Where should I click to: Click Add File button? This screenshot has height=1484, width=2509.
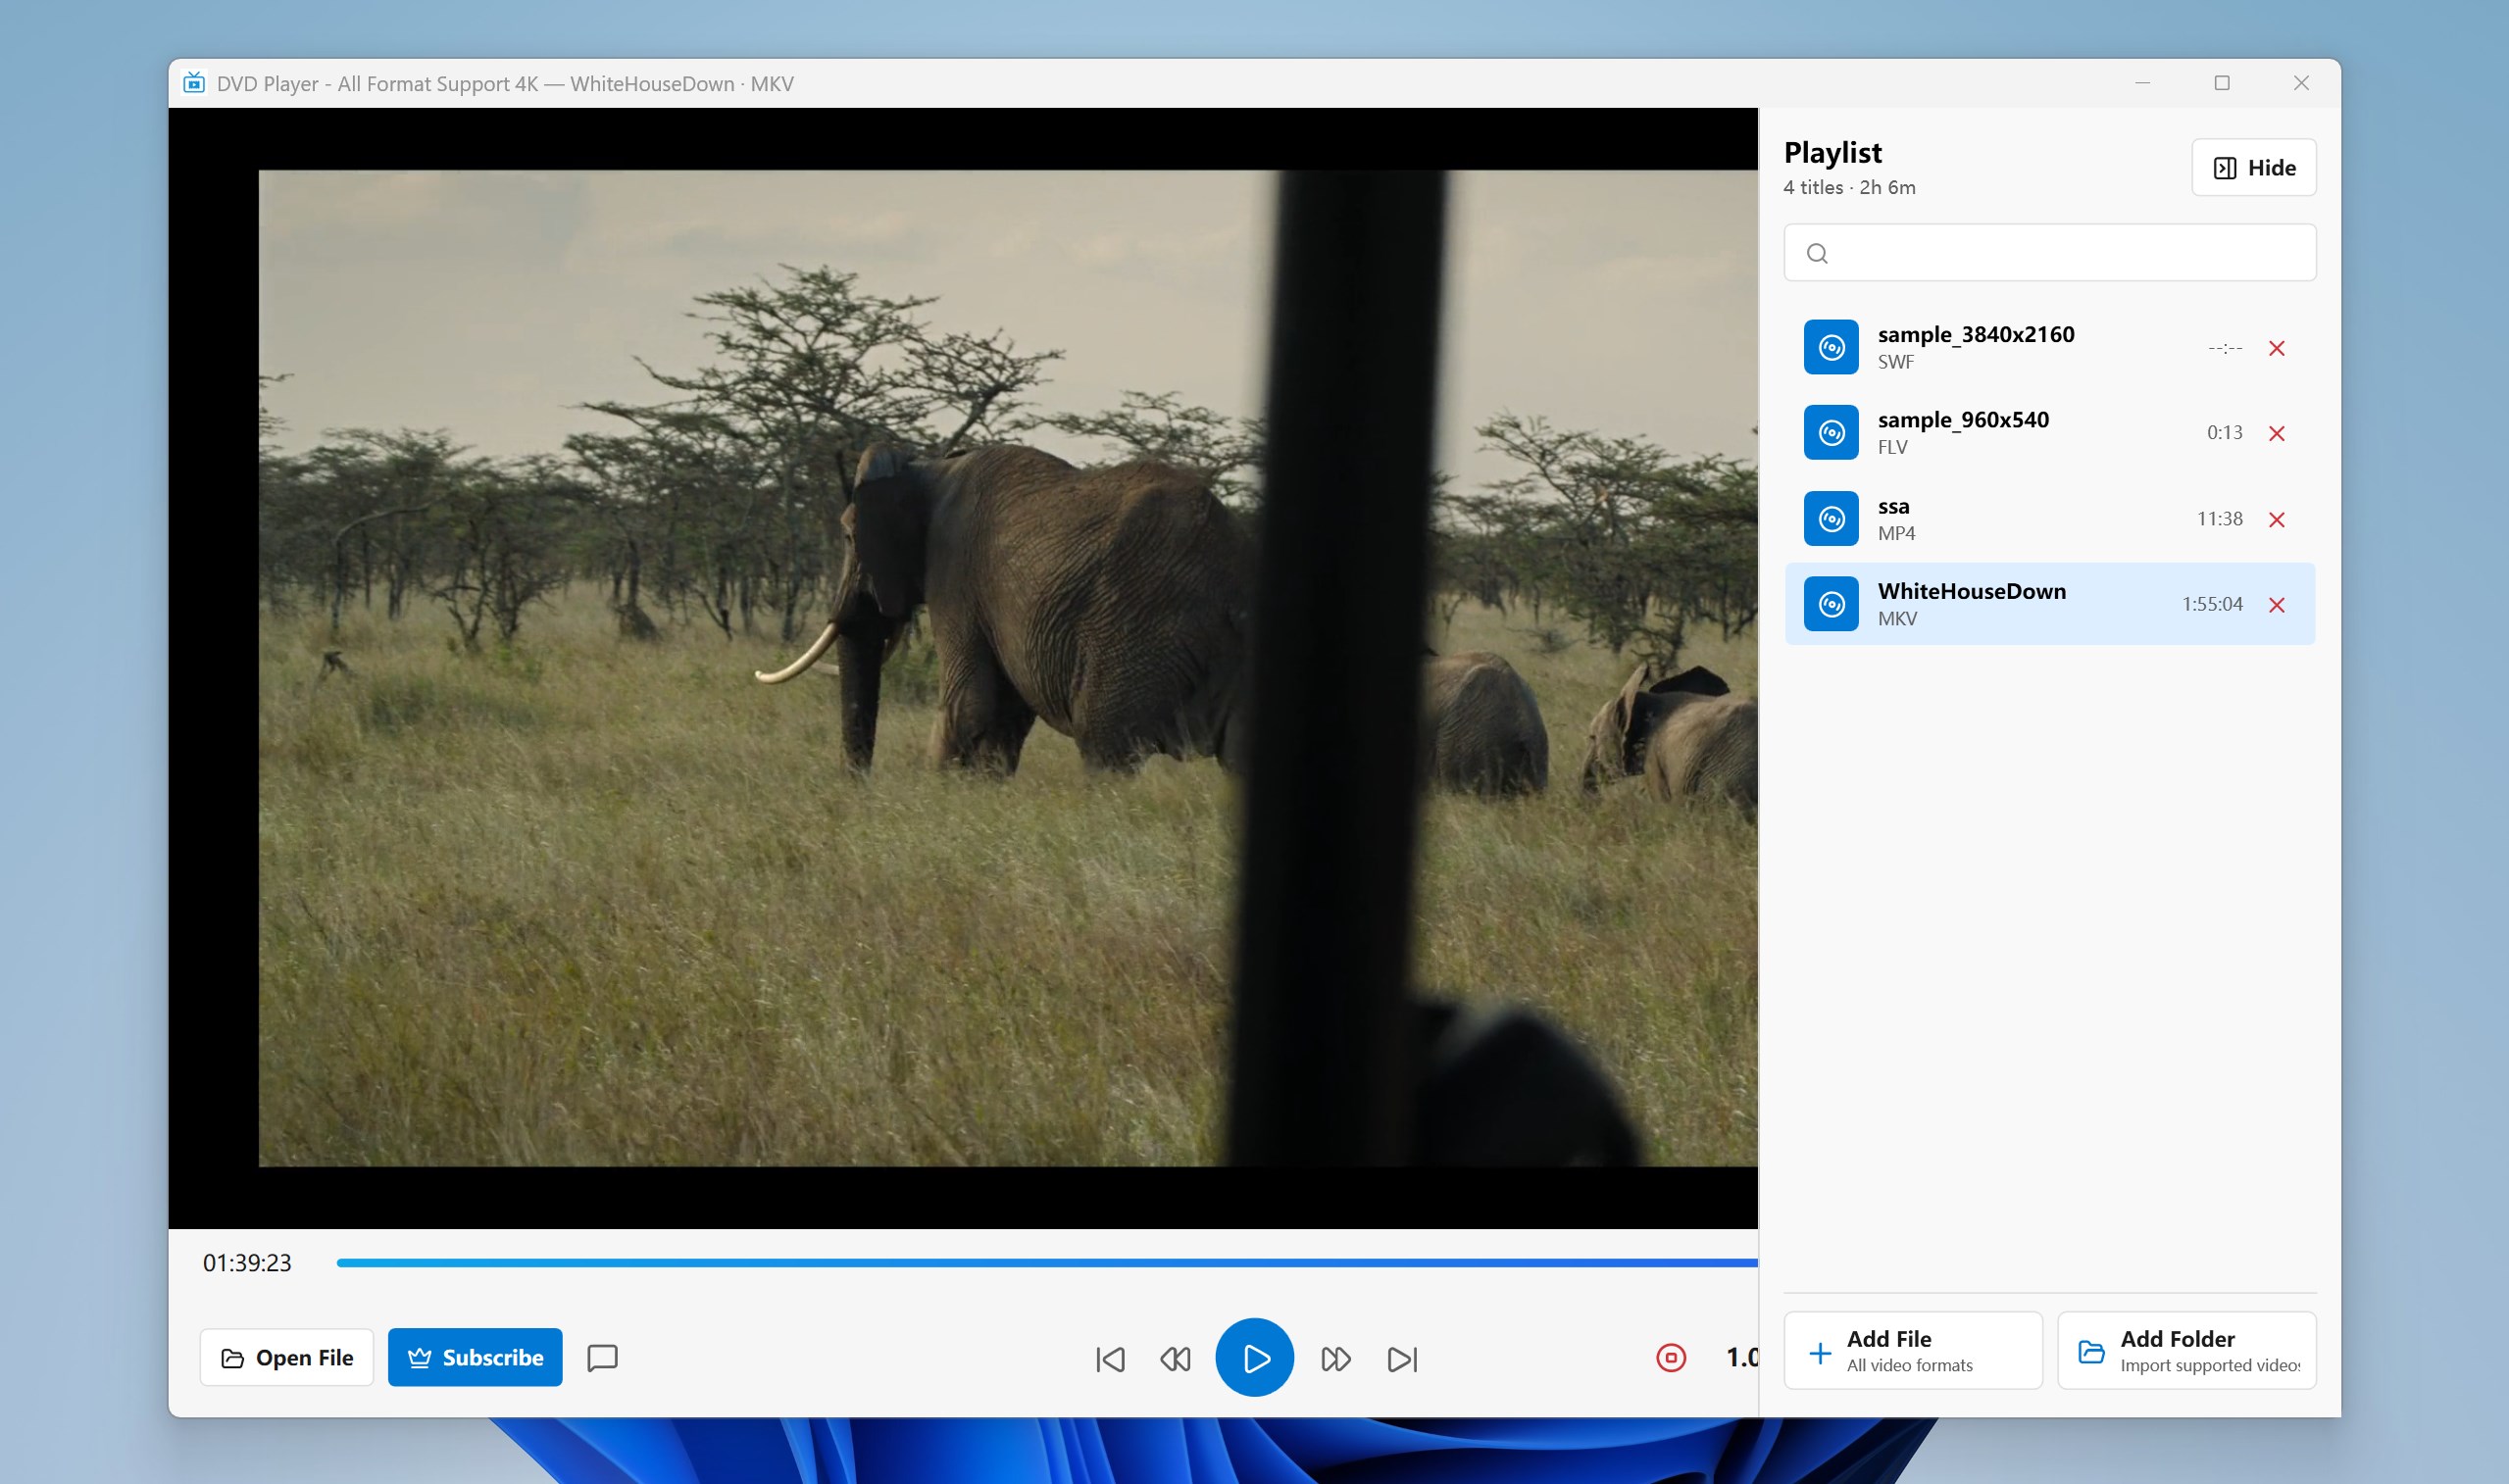1913,1350
